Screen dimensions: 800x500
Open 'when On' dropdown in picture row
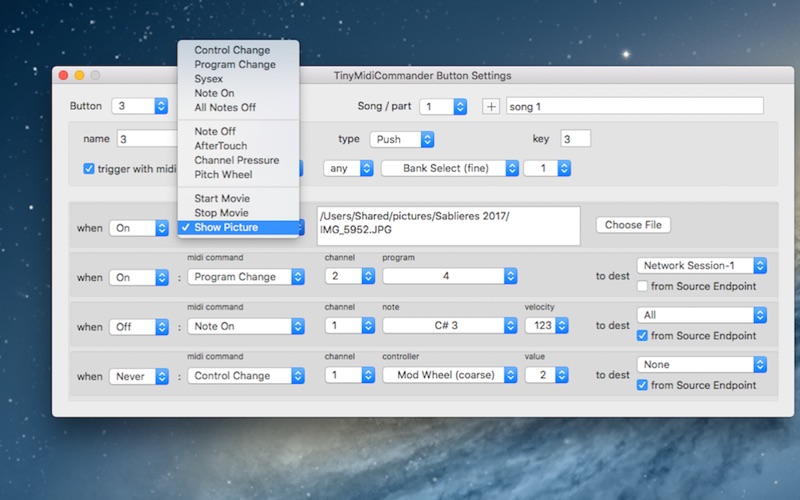139,228
